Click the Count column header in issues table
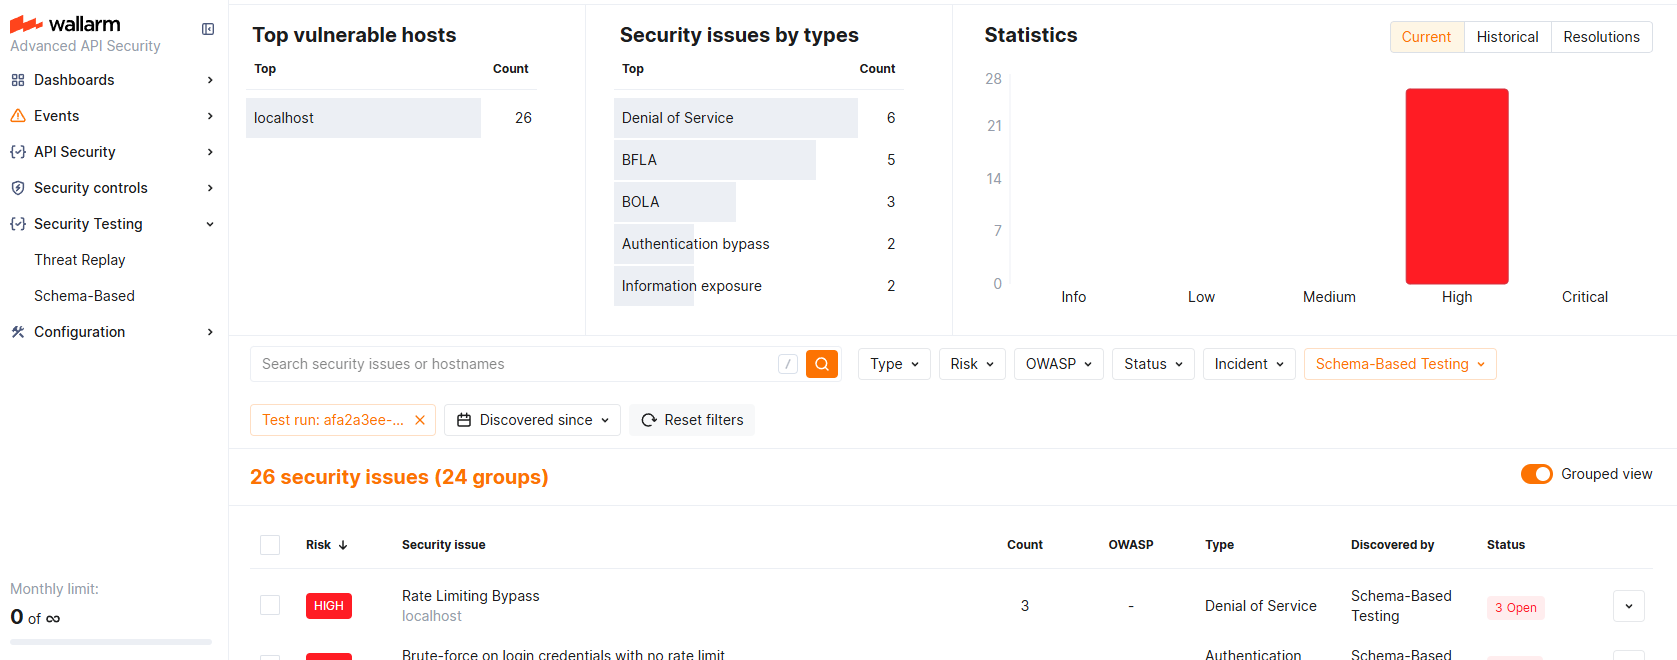 1025,545
